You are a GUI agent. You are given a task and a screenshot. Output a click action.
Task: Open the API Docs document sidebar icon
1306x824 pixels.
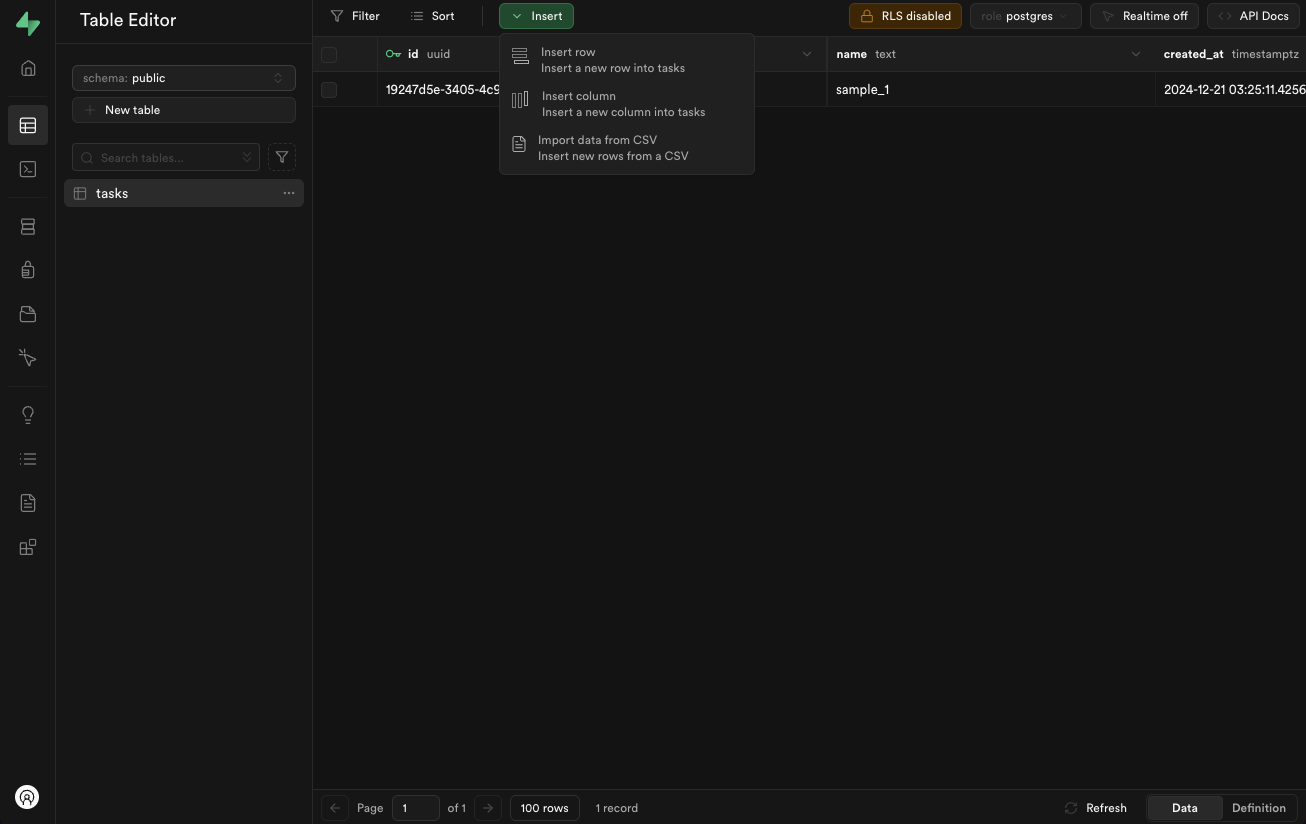pyautogui.click(x=28, y=503)
